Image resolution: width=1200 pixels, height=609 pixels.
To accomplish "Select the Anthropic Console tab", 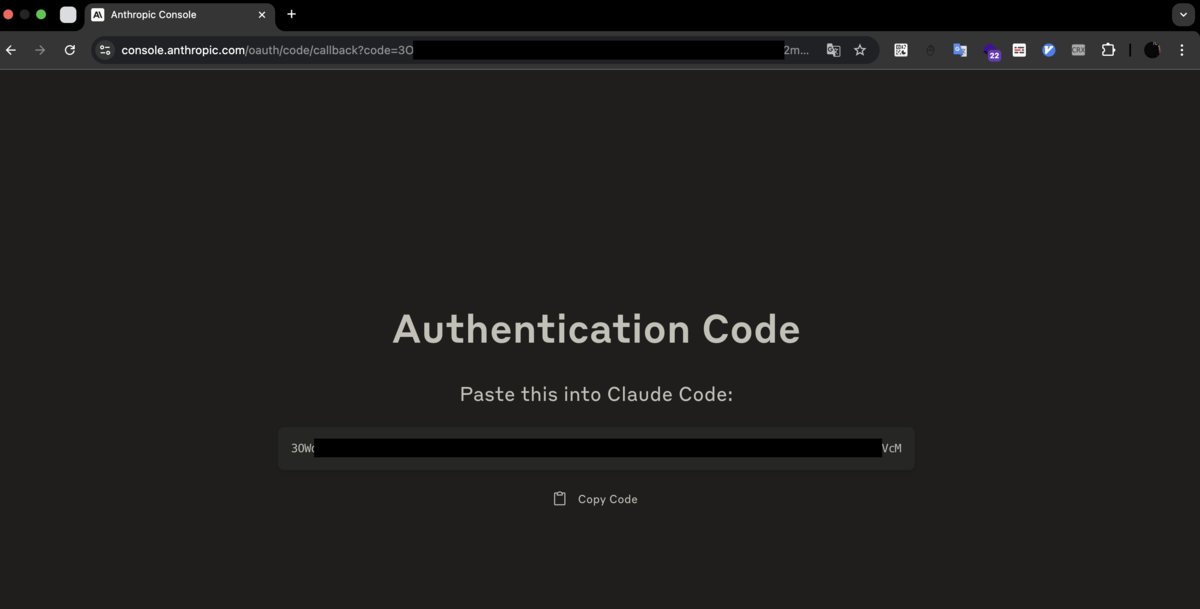I will 180,15.
